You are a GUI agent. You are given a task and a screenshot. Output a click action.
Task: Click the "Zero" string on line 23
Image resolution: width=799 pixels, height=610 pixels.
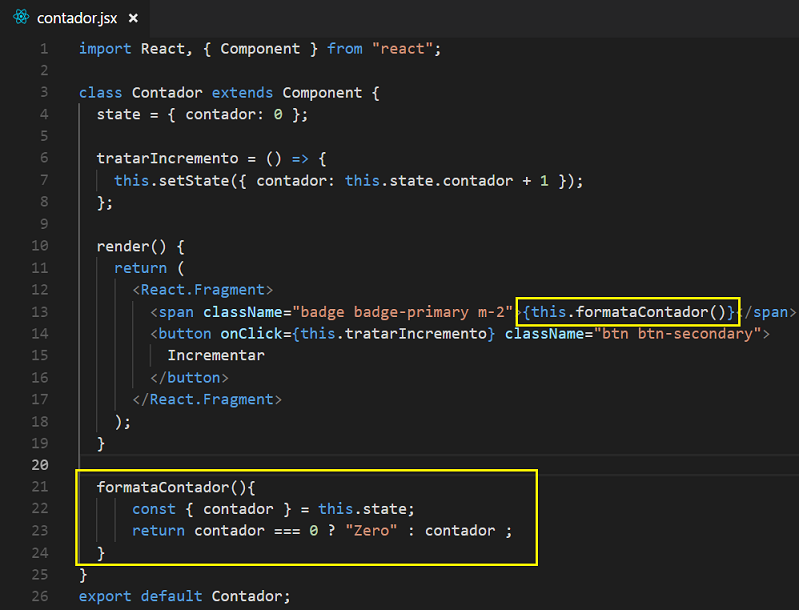point(371,531)
